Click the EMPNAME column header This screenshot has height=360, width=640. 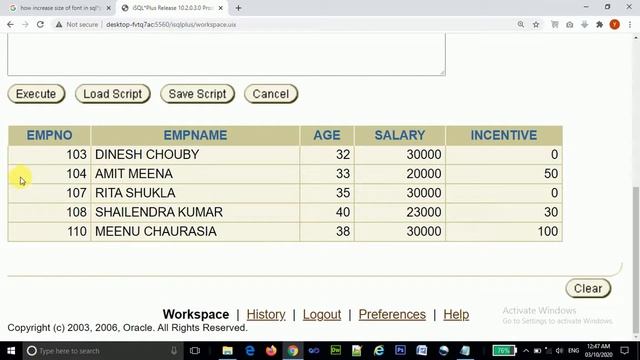click(x=196, y=136)
